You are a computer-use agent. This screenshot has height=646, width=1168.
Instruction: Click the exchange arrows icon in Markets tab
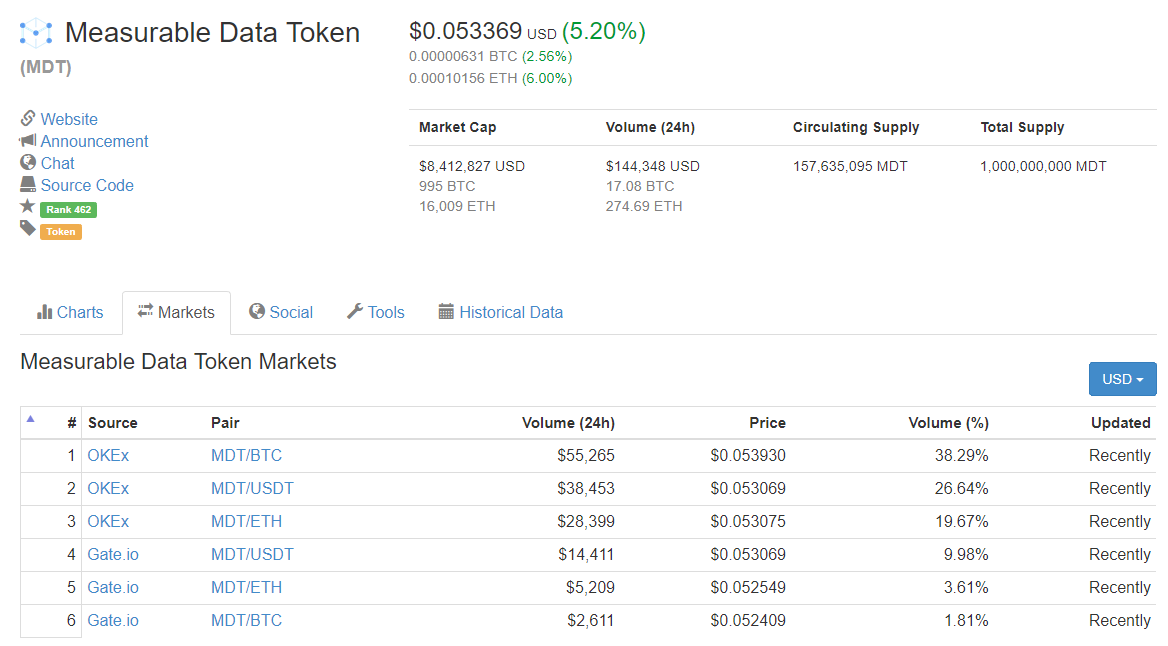click(145, 311)
